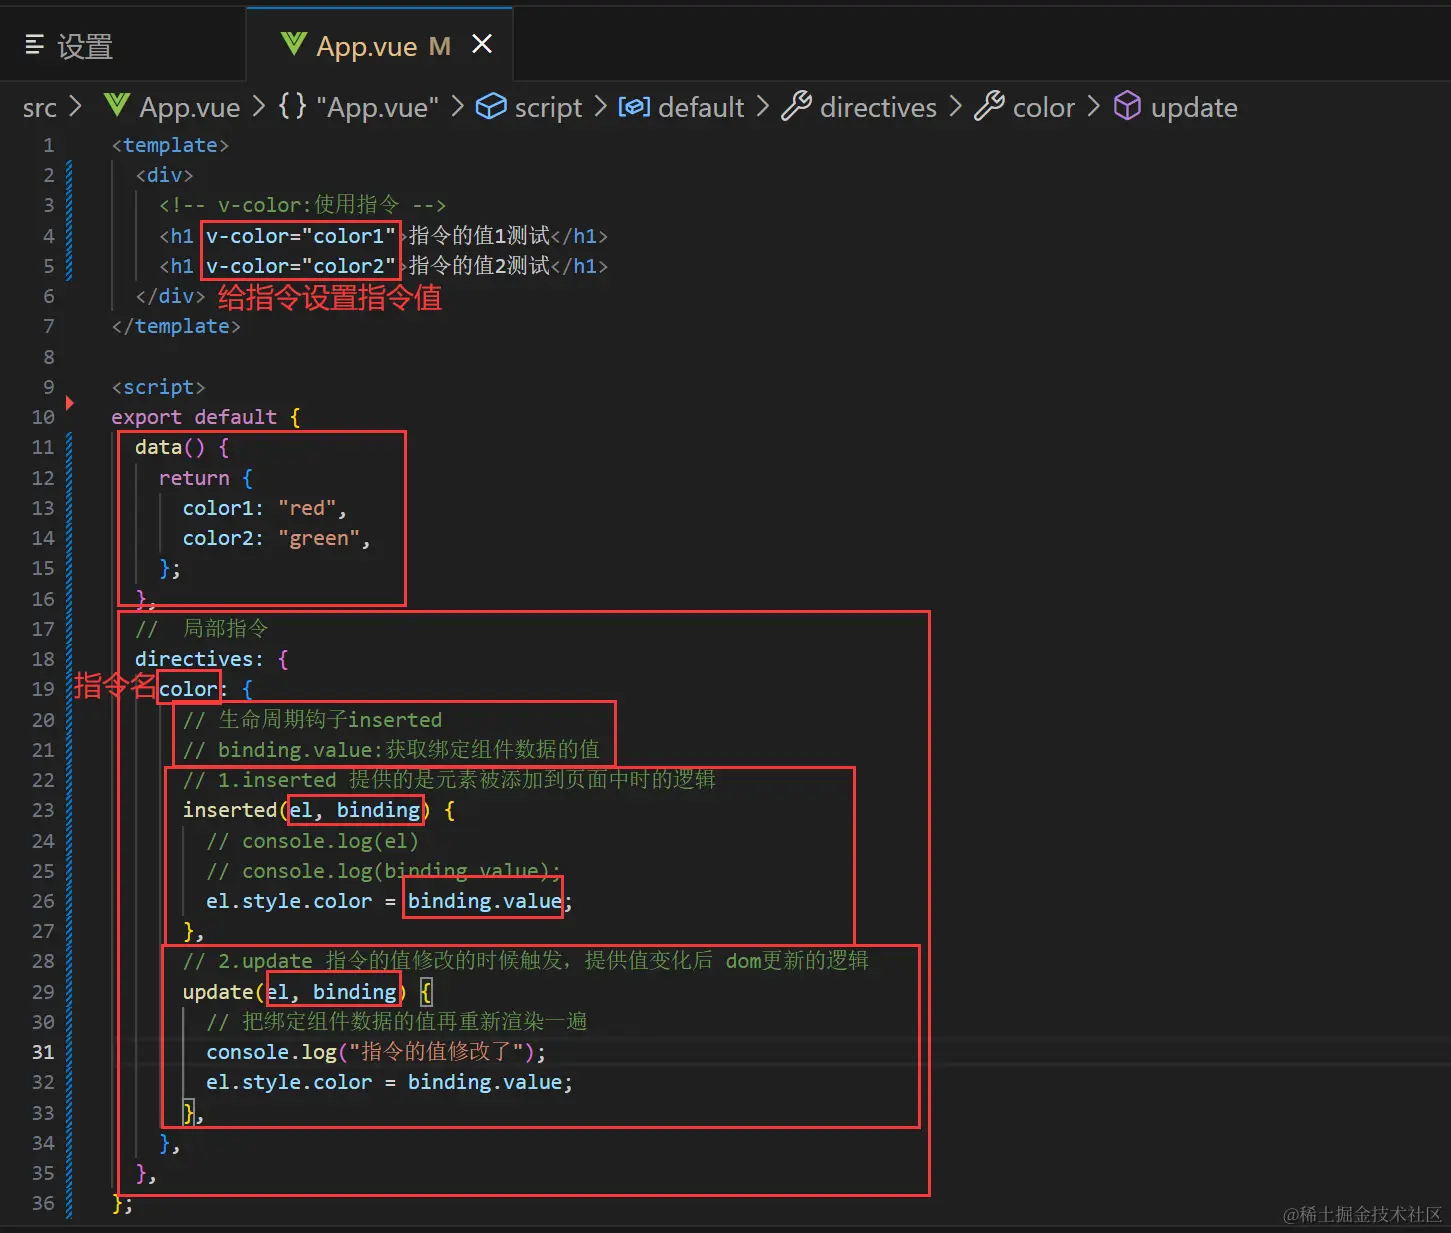Screen dimensions: 1451x1233
Task: Expand chevron after script breadcrumb
Action: (600, 106)
